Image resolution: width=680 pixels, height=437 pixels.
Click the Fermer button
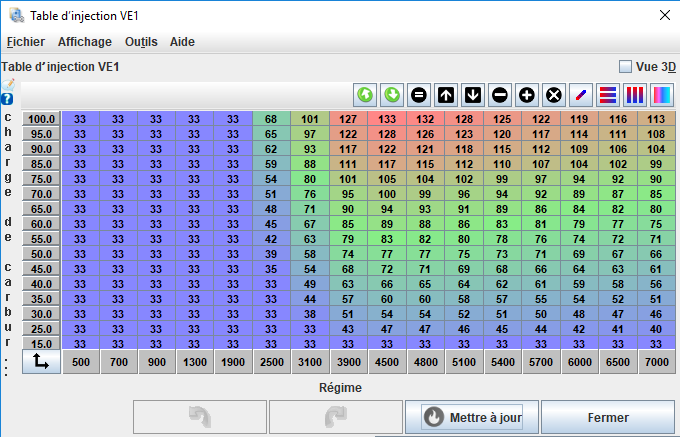coord(608,417)
